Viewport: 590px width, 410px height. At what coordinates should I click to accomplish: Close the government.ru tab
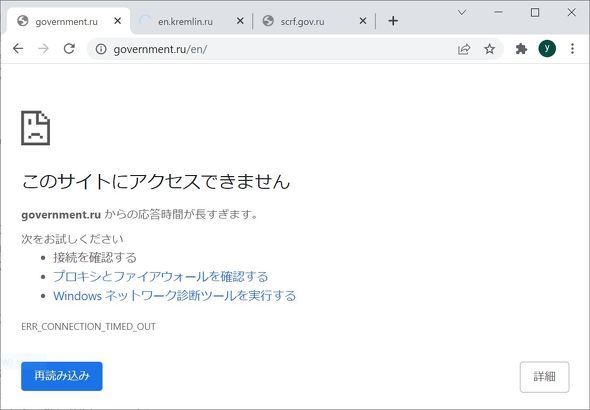(x=117, y=21)
